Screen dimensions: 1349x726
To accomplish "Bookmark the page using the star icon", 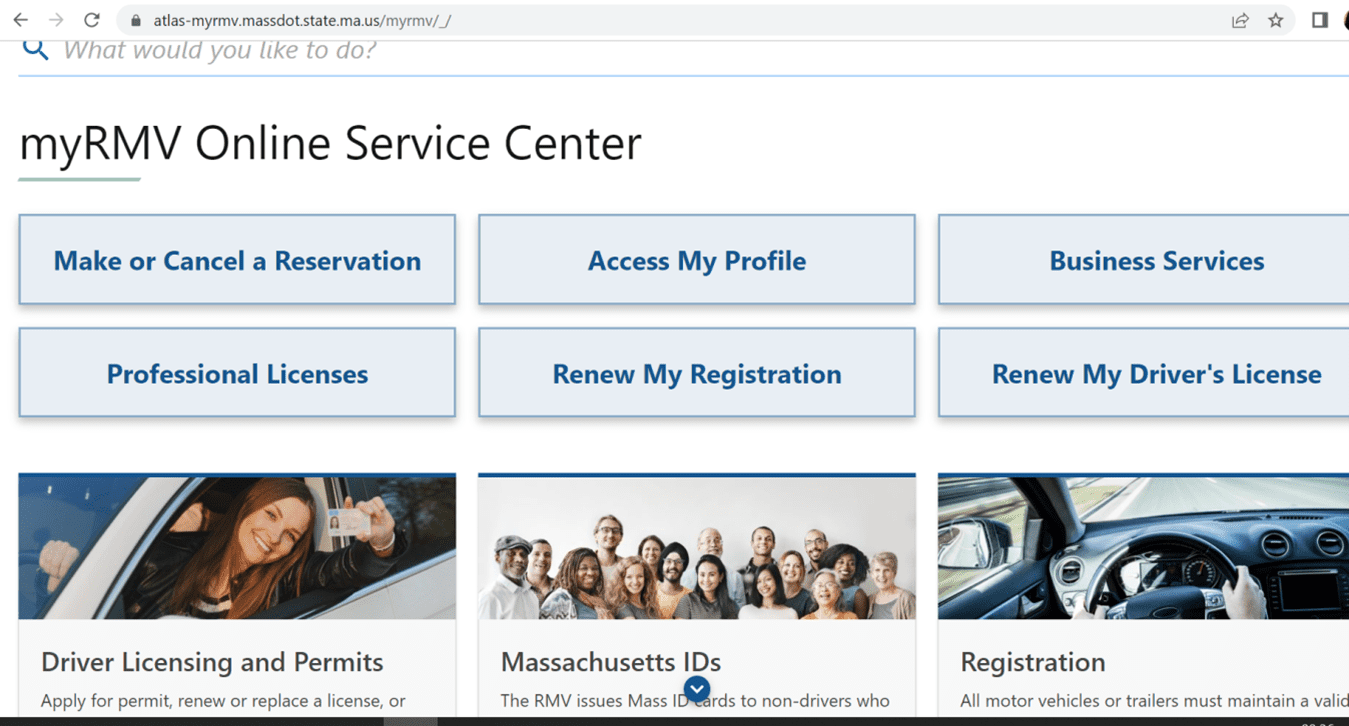I will 1276,19.
